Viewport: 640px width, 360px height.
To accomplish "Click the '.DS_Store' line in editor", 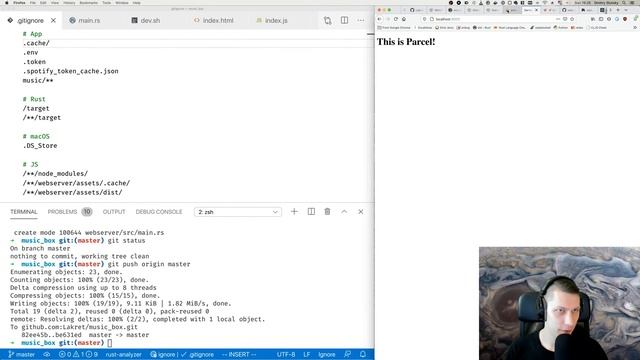I will pos(40,146).
